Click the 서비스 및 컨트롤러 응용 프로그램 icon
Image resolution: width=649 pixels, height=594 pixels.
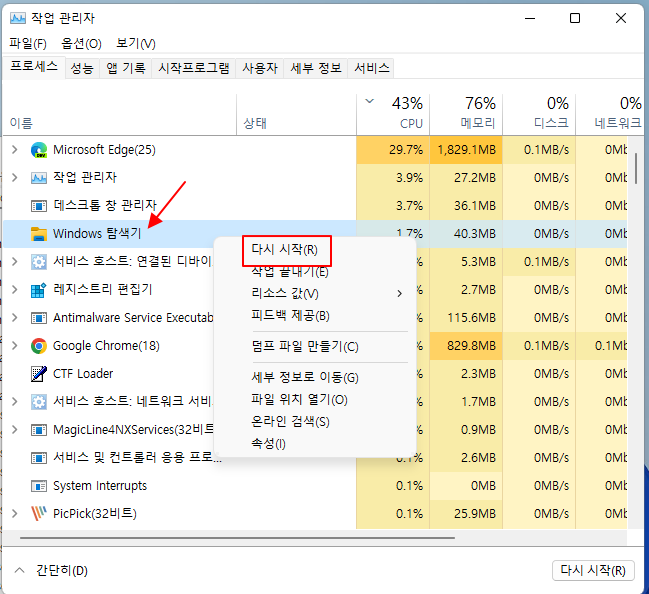click(x=39, y=458)
